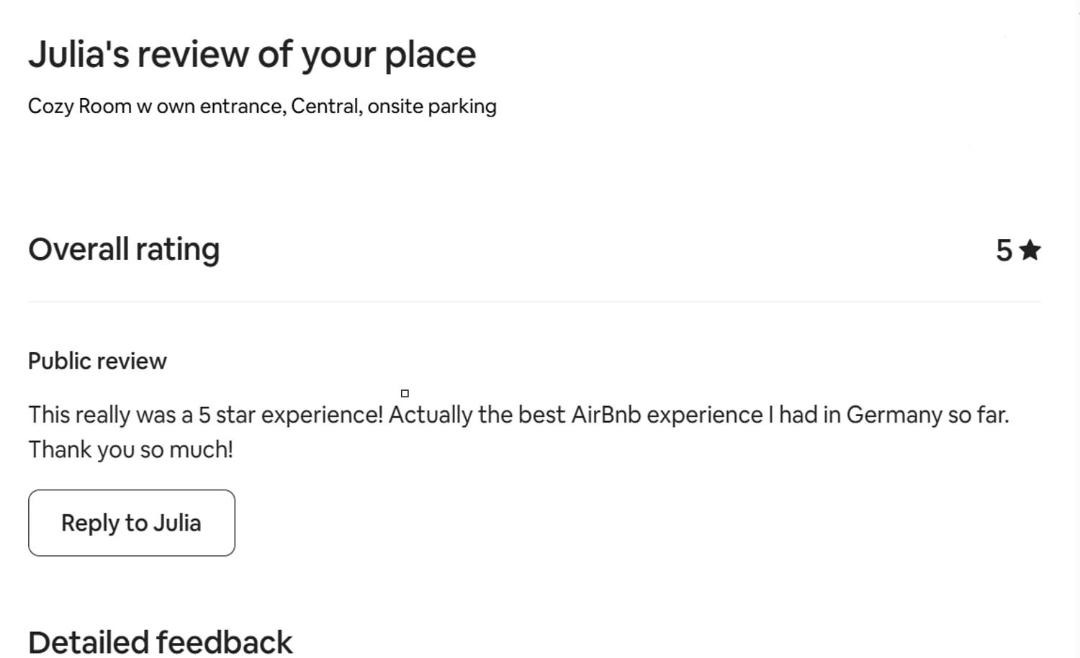Select the Overall rating heading
Image resolution: width=1080 pixels, height=658 pixels.
124,249
